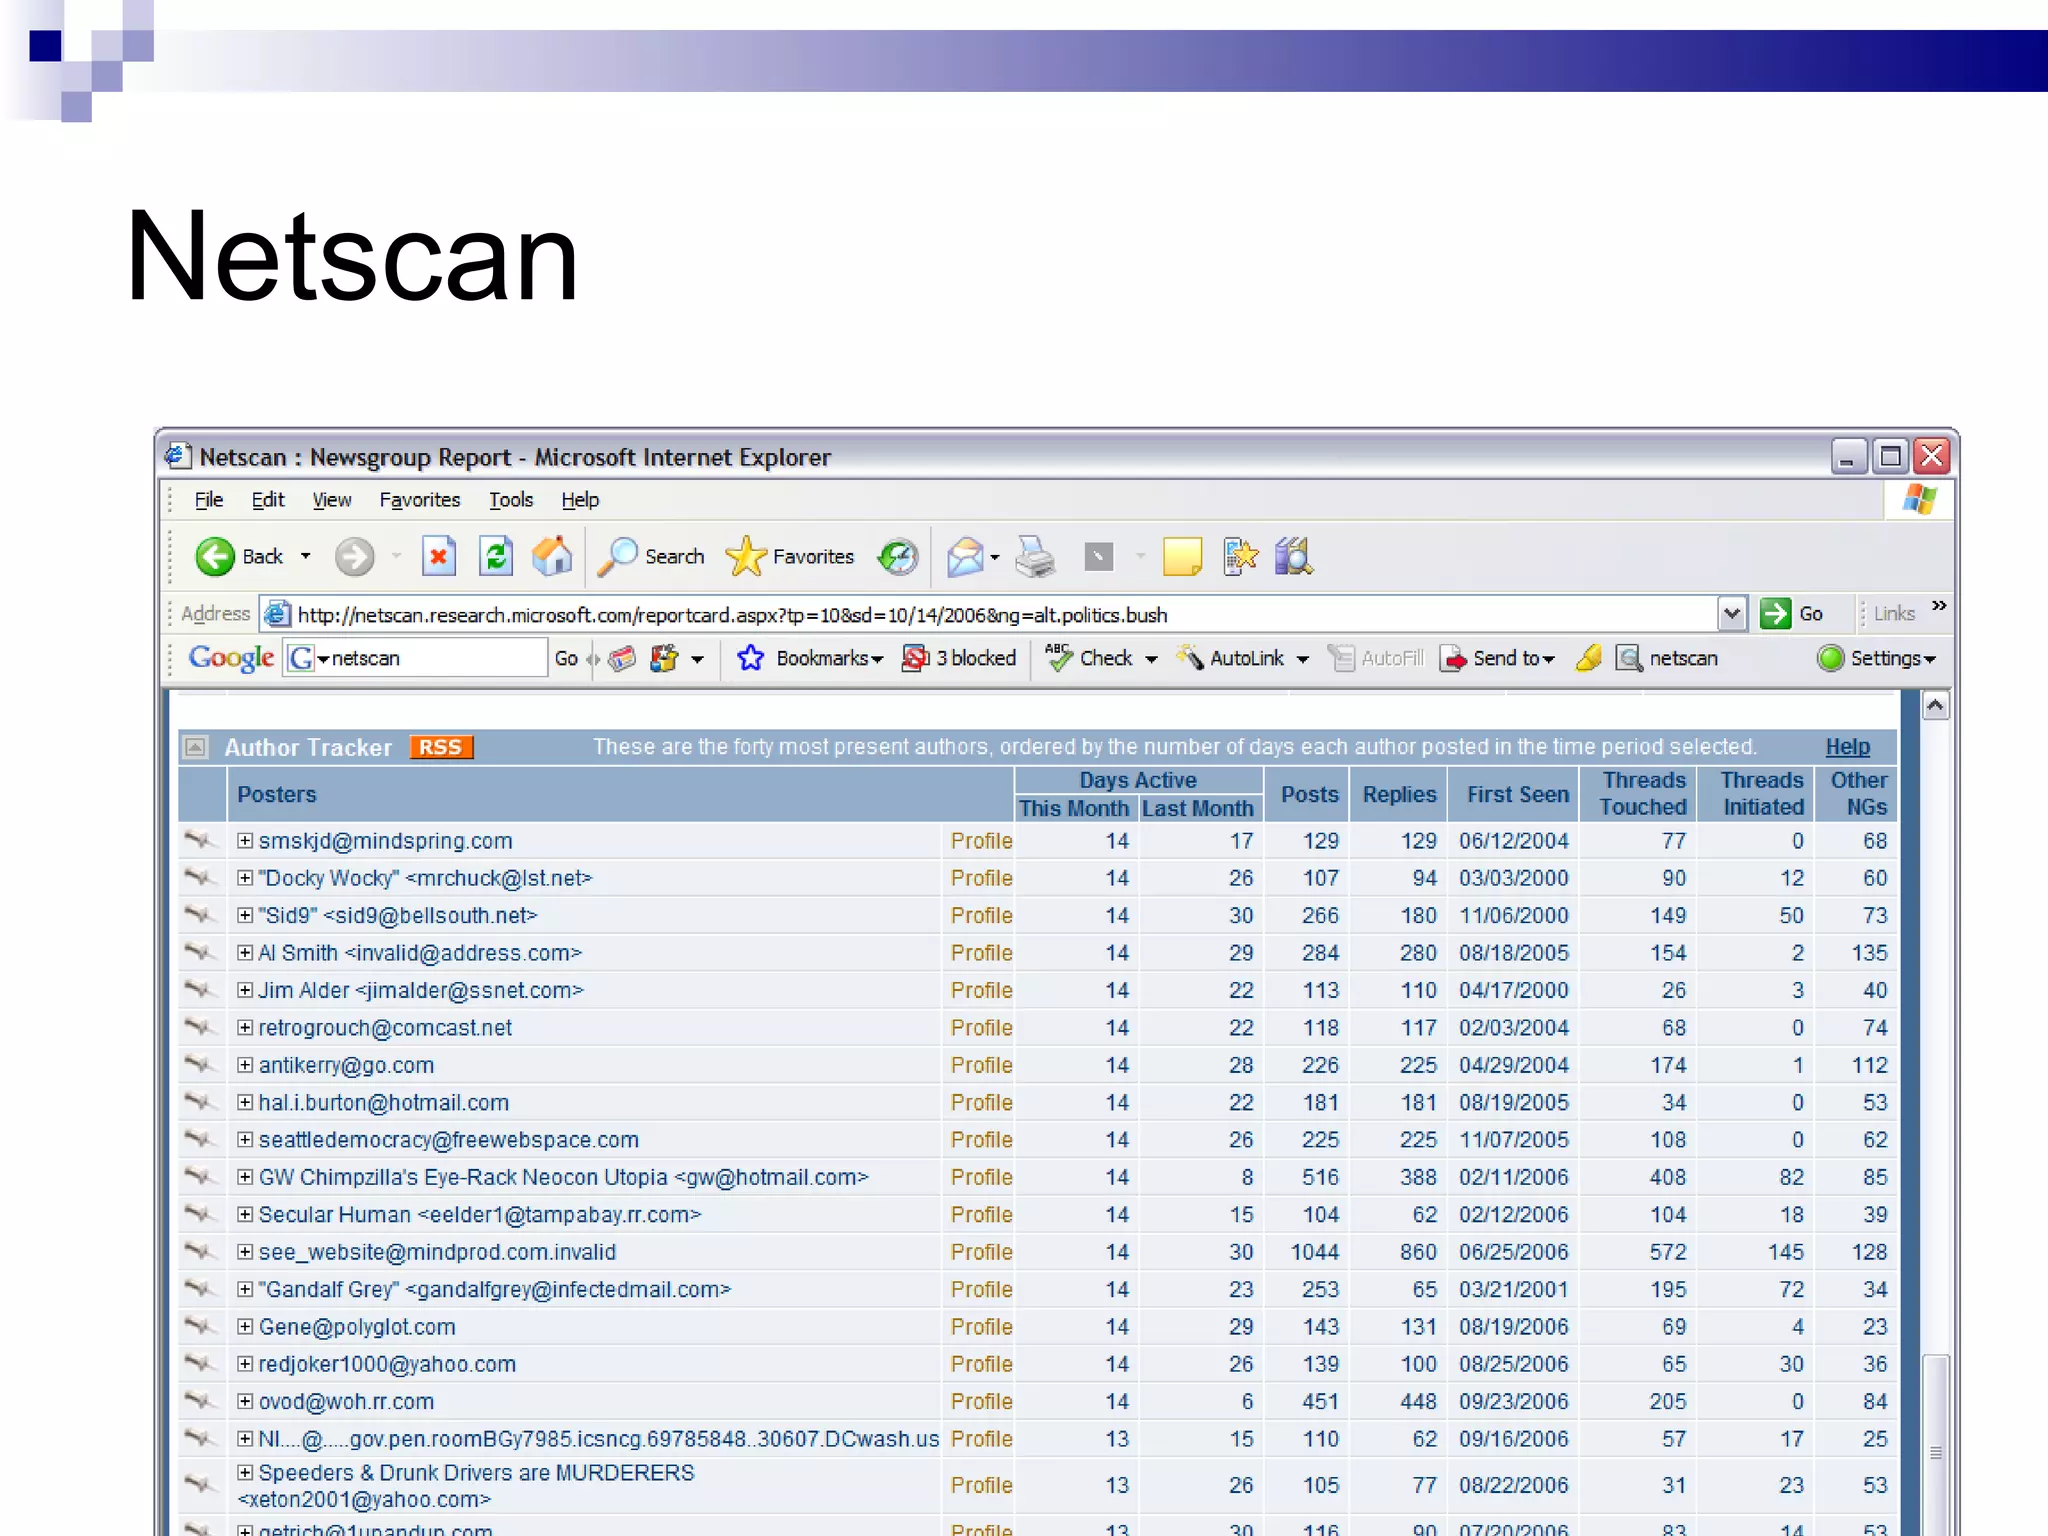Click the green Go arrow button
2048x1536 pixels.
coord(1775,614)
